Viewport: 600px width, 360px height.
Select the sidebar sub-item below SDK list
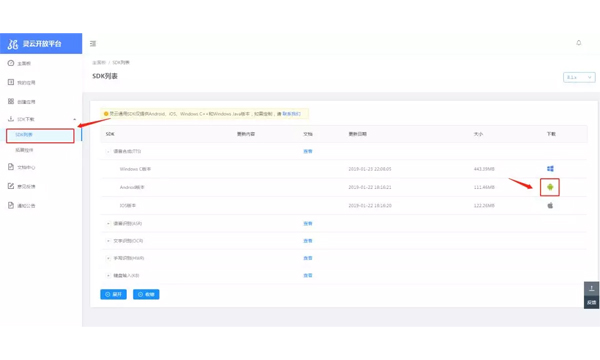coord(24,150)
